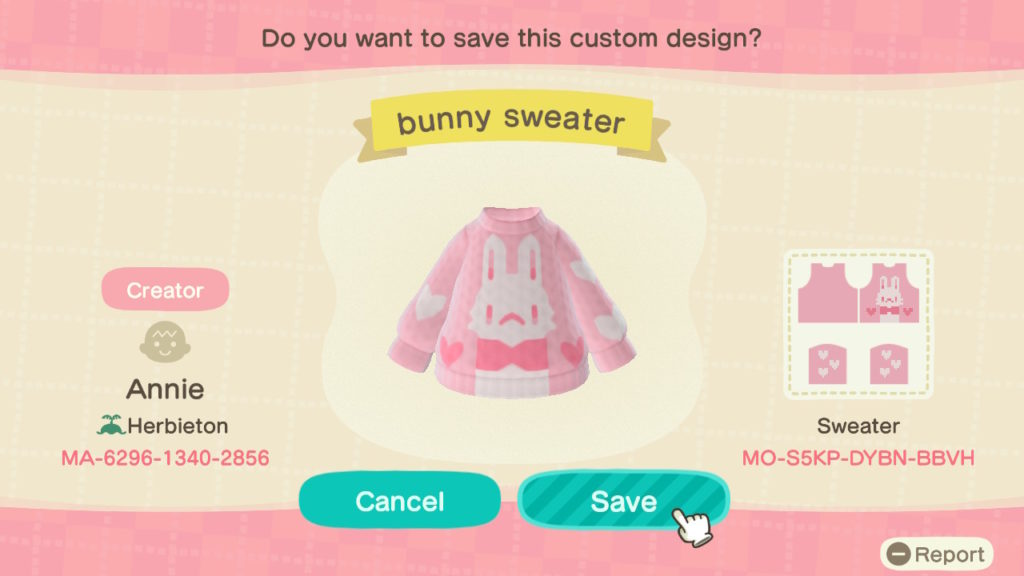Click the Cancel button
Image resolution: width=1024 pixels, height=576 pixels.
400,501
